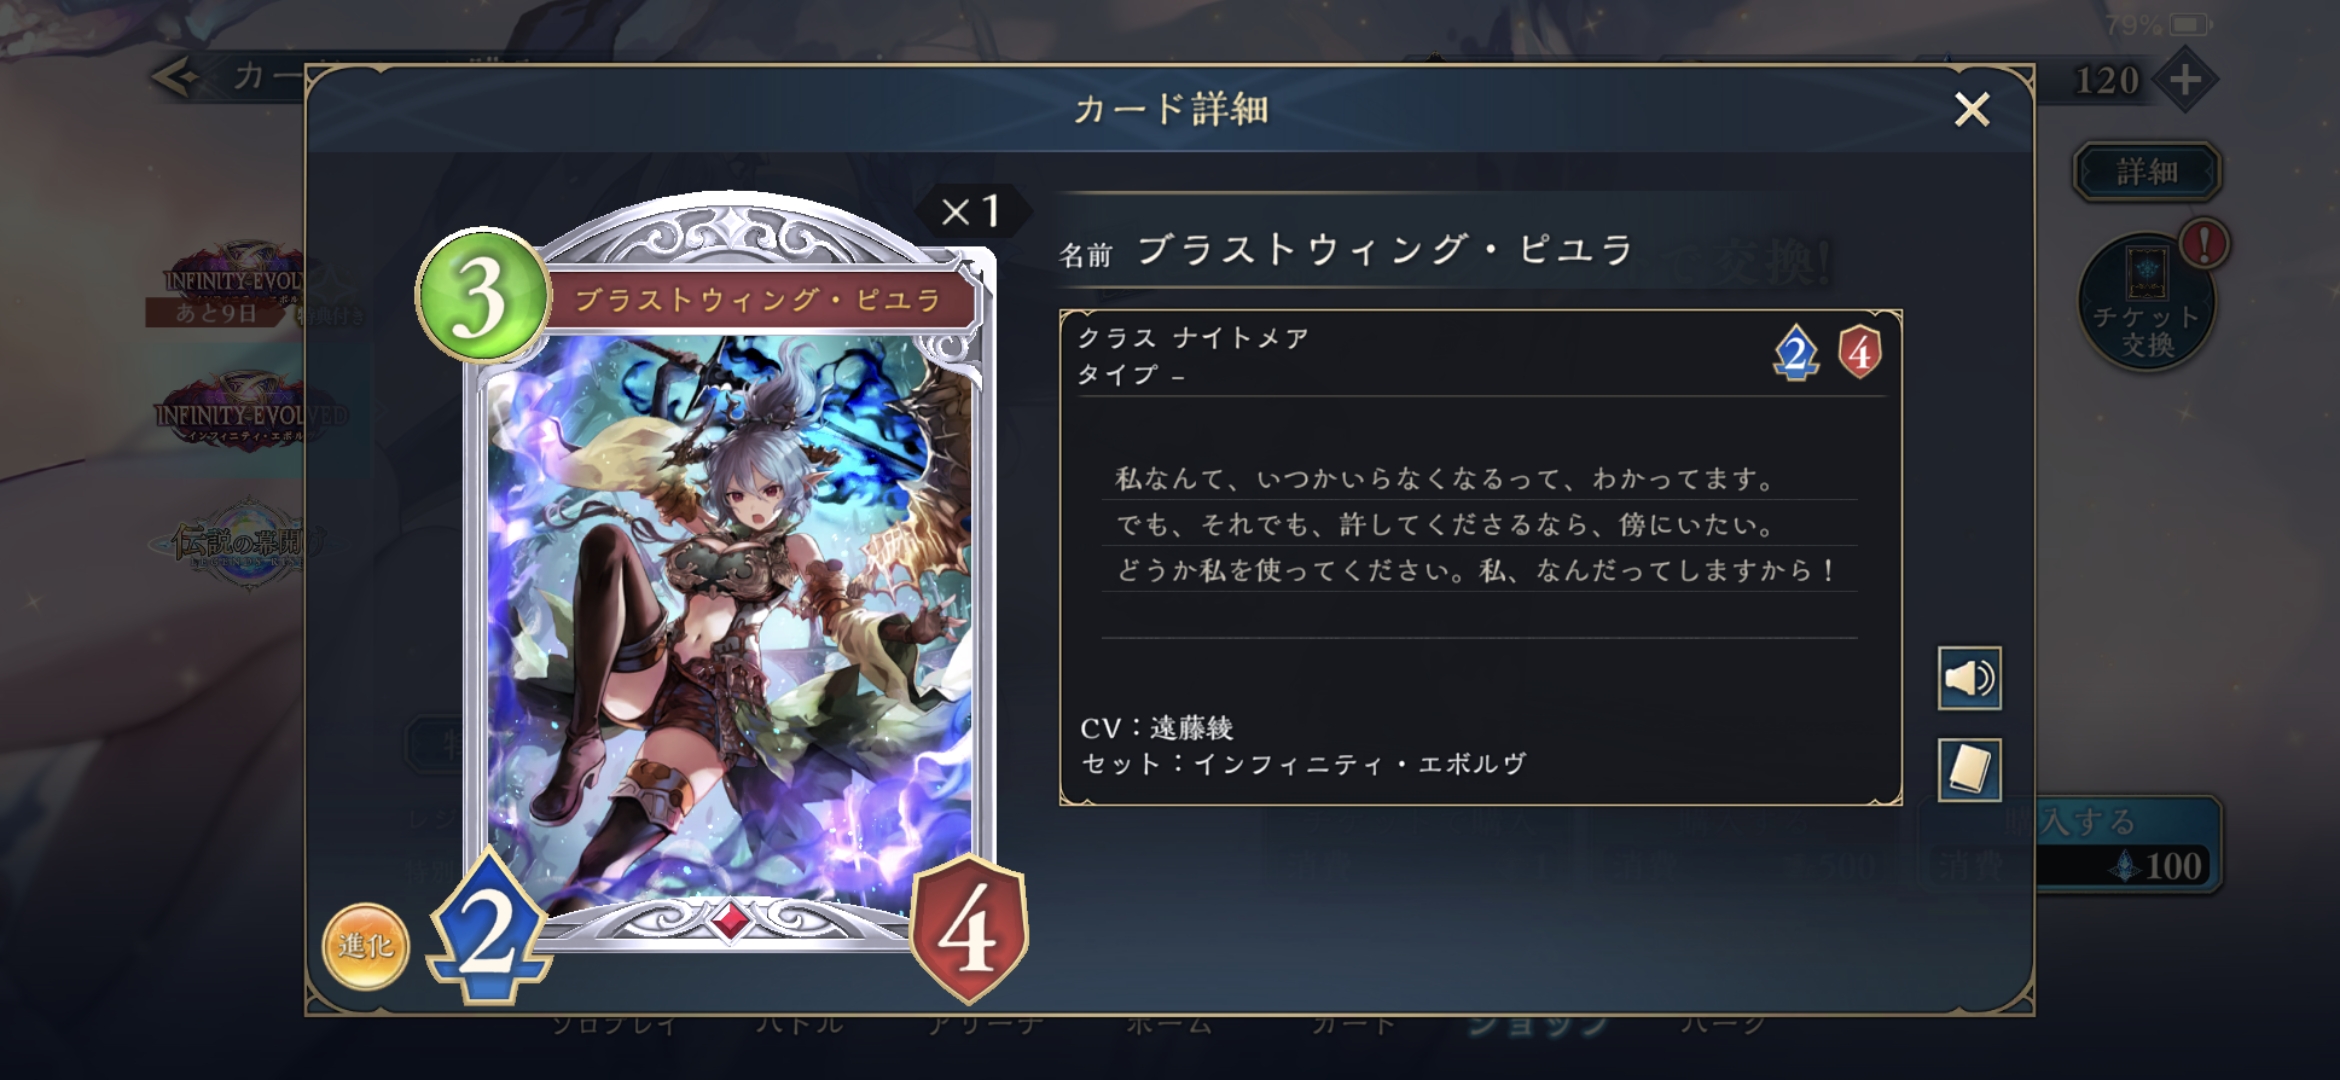Play the card voice via speaker icon

(x=1969, y=678)
